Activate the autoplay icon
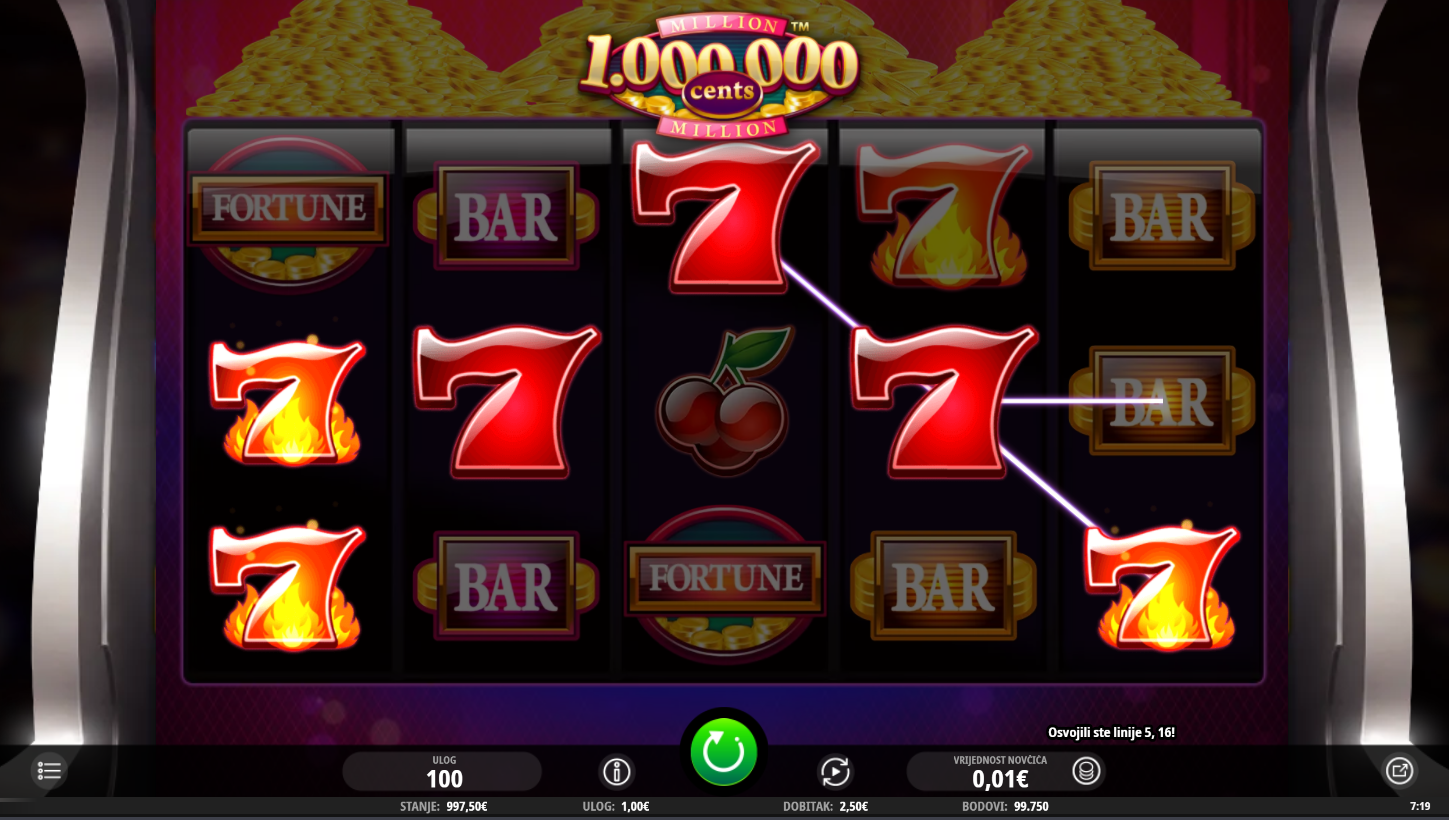This screenshot has width=1449, height=820. click(835, 772)
